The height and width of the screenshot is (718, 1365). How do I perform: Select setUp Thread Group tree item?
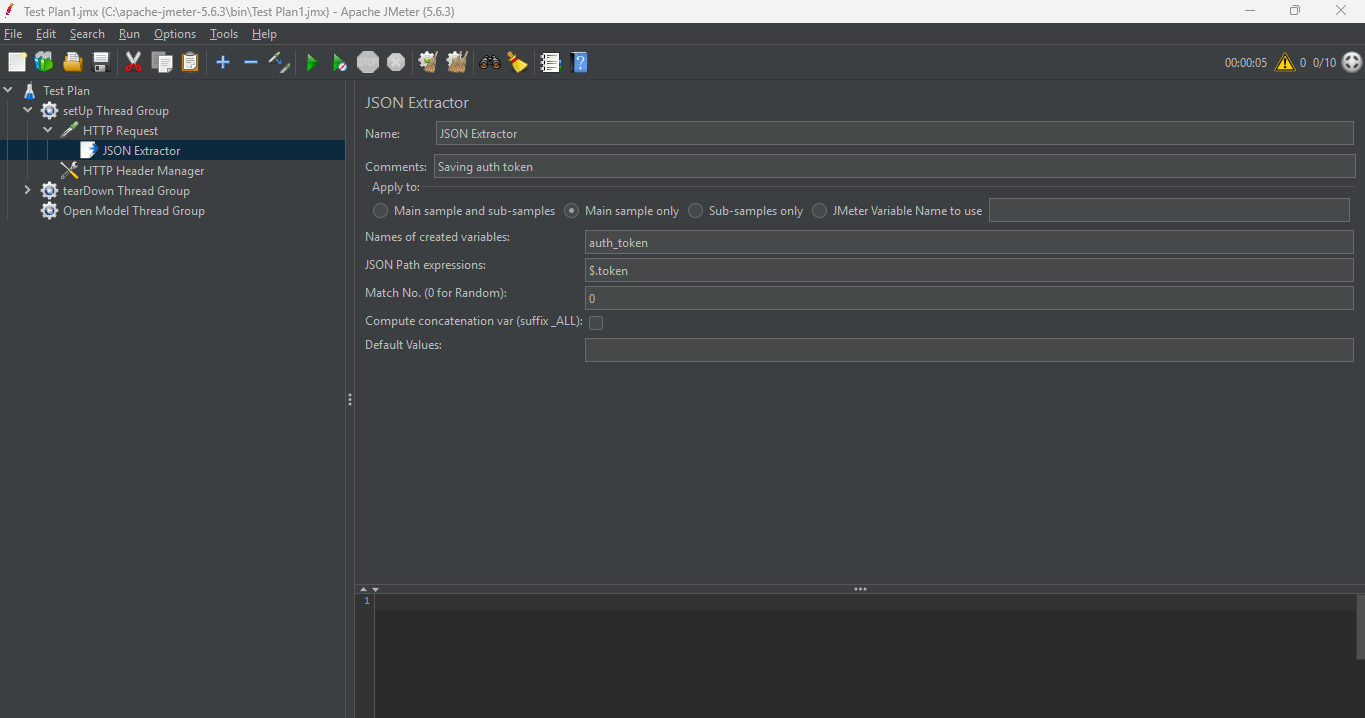pyautogui.click(x=115, y=110)
